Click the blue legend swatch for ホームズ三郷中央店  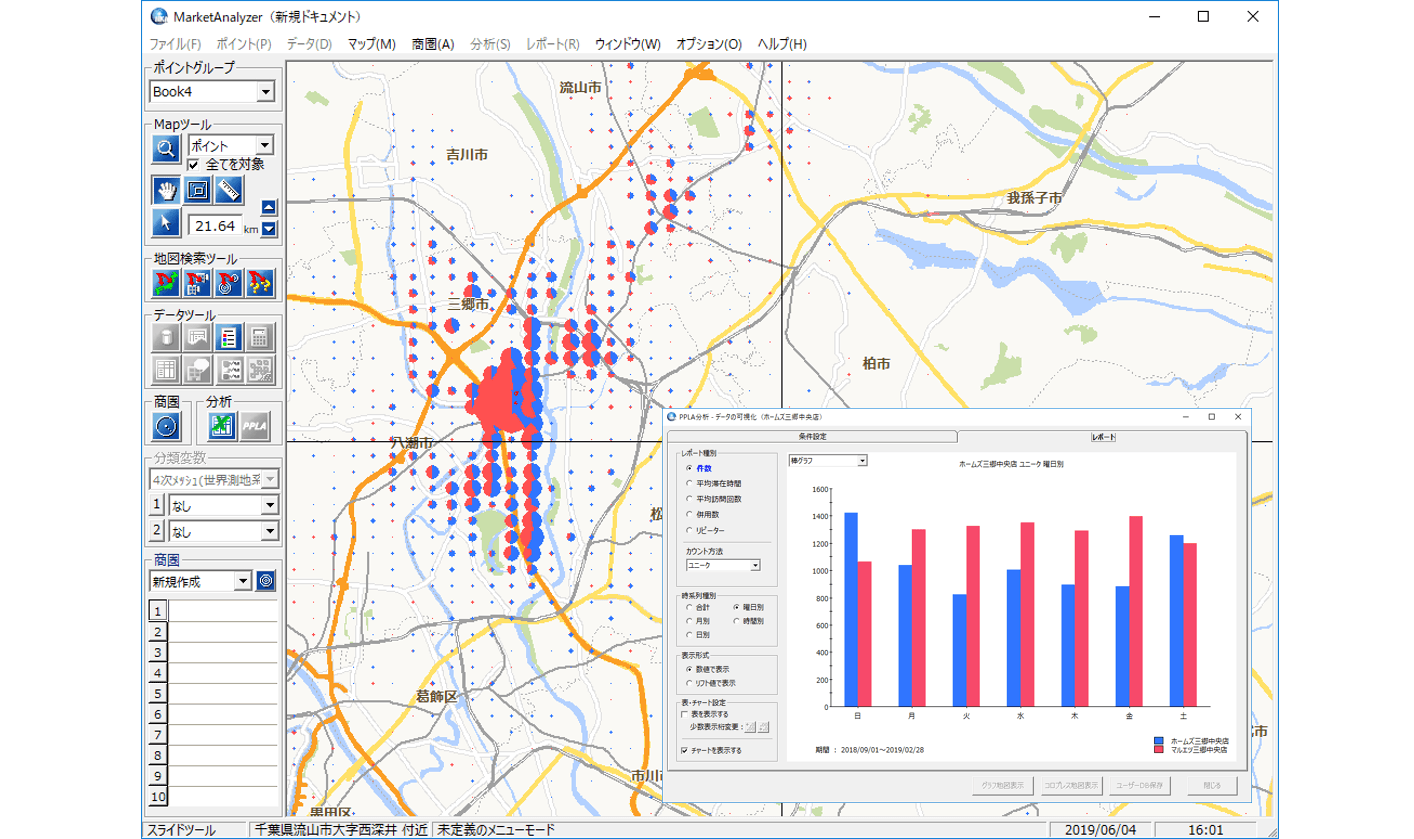coord(1161,741)
